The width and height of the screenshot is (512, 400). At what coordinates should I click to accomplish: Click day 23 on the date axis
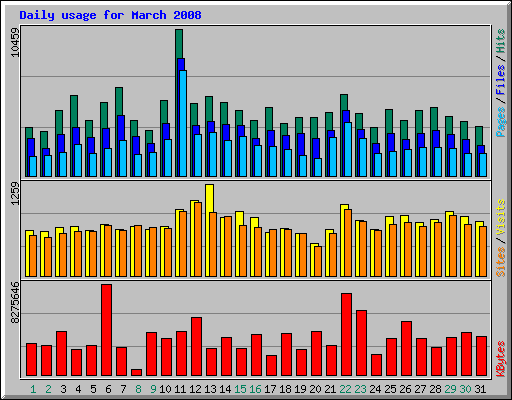tap(360, 389)
